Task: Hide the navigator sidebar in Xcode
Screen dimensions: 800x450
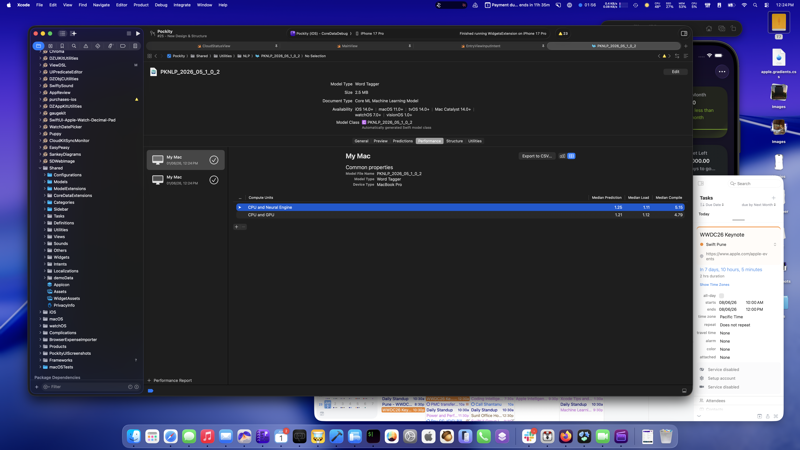Action: [62, 34]
